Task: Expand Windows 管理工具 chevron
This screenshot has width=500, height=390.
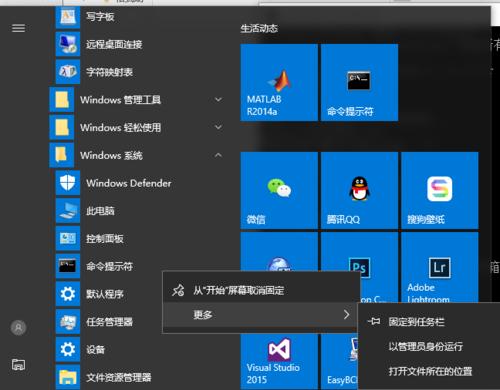Action: pos(218,99)
